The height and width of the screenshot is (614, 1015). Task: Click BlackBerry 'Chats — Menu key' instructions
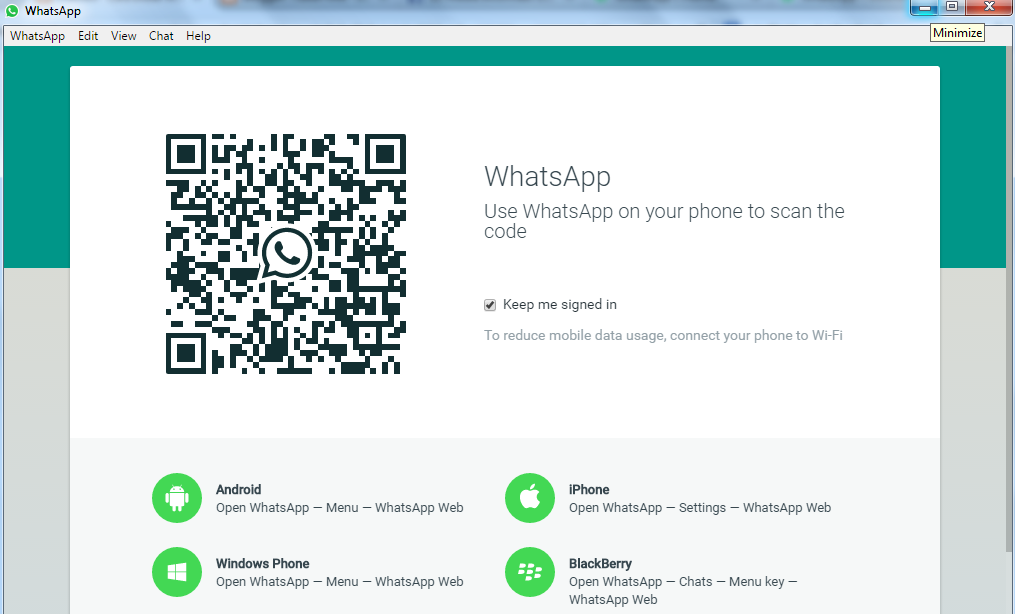pyautogui.click(x=683, y=591)
